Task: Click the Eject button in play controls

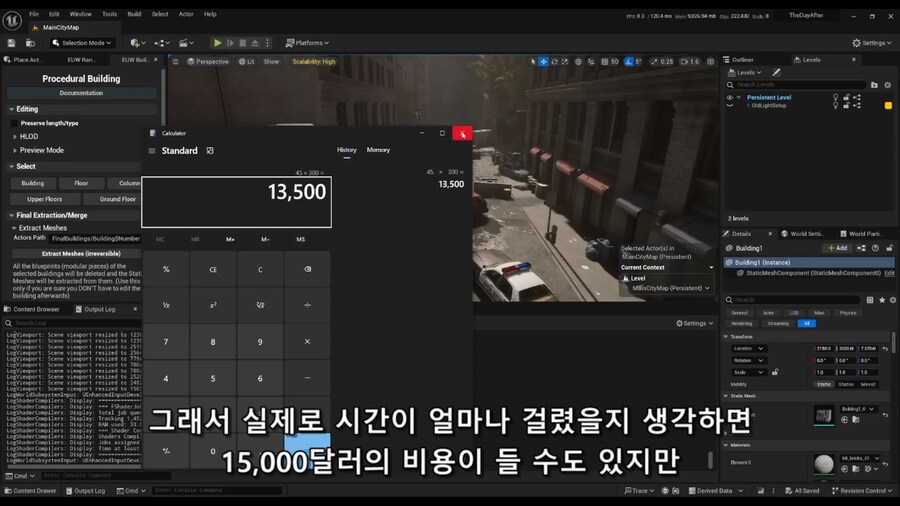Action: pyautogui.click(x=255, y=43)
